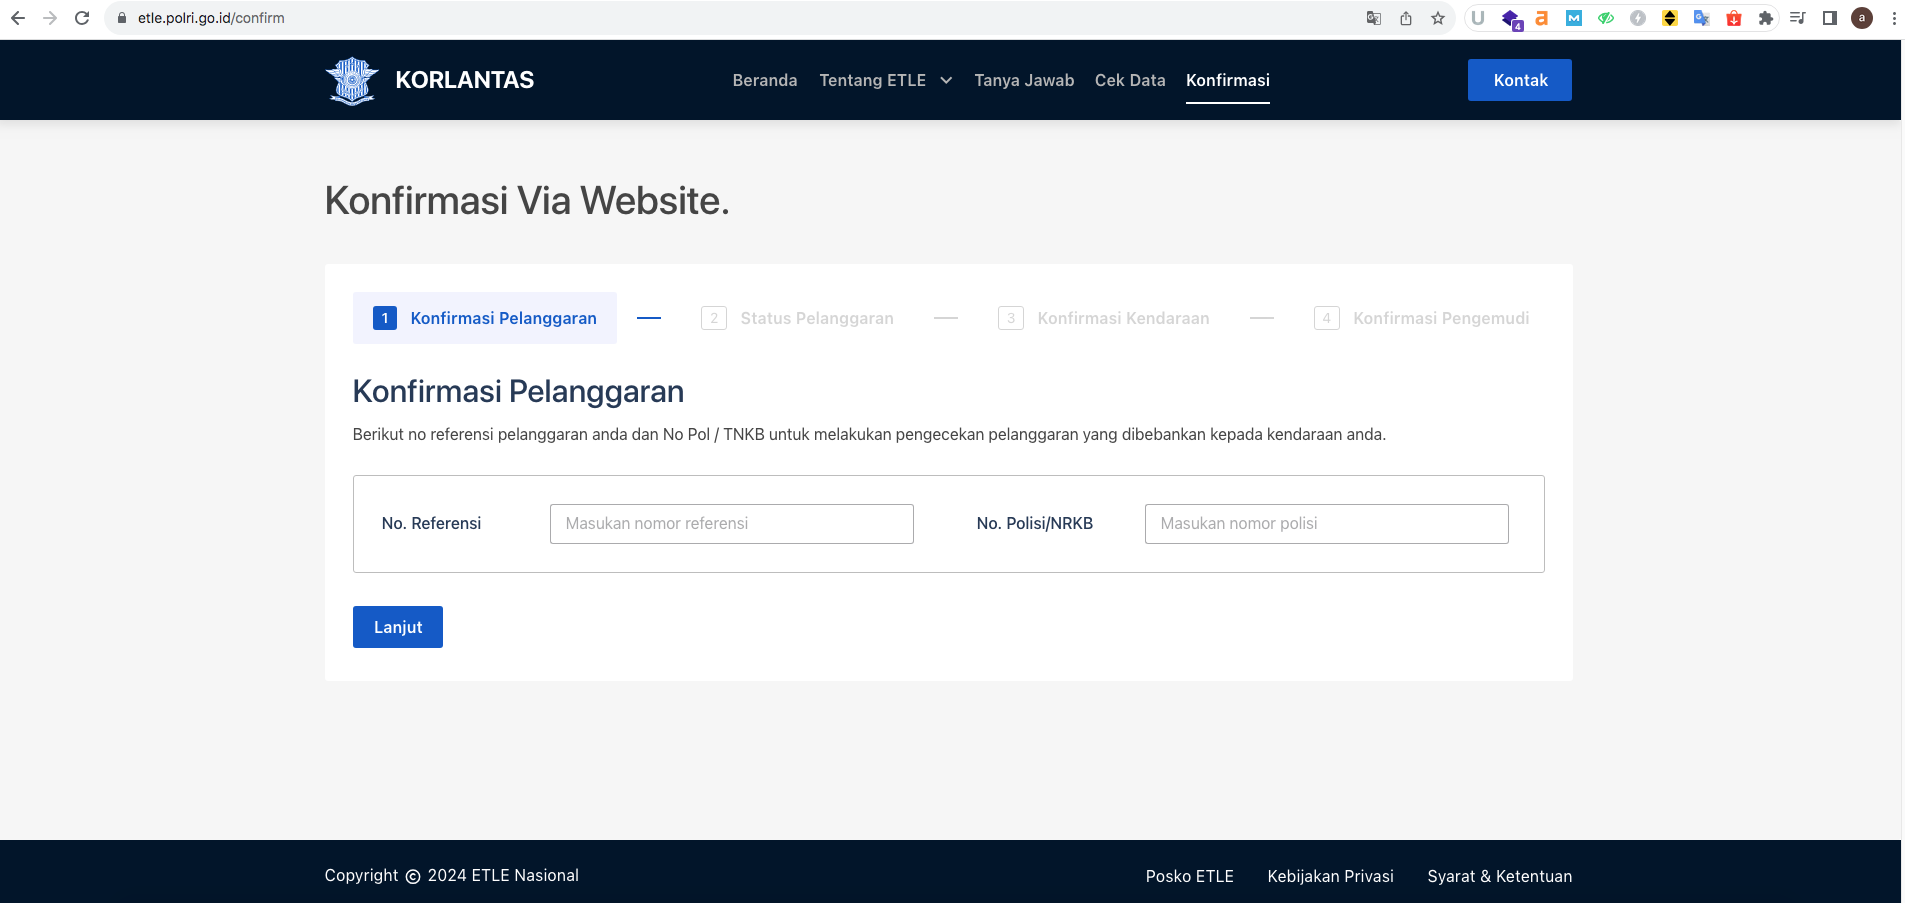The width and height of the screenshot is (1905, 903).
Task: Bookmark this page with the star icon
Action: point(1438,18)
